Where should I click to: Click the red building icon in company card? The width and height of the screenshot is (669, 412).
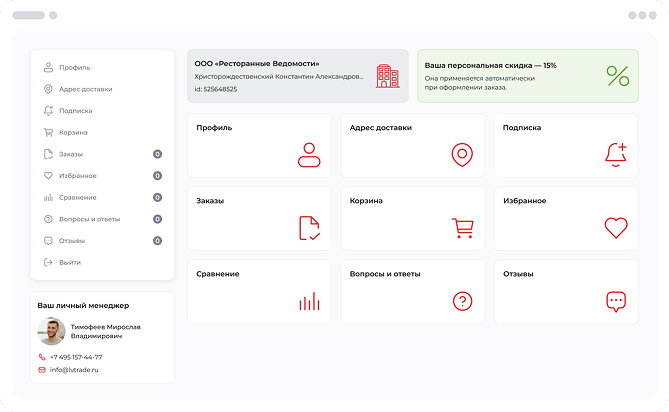387,76
